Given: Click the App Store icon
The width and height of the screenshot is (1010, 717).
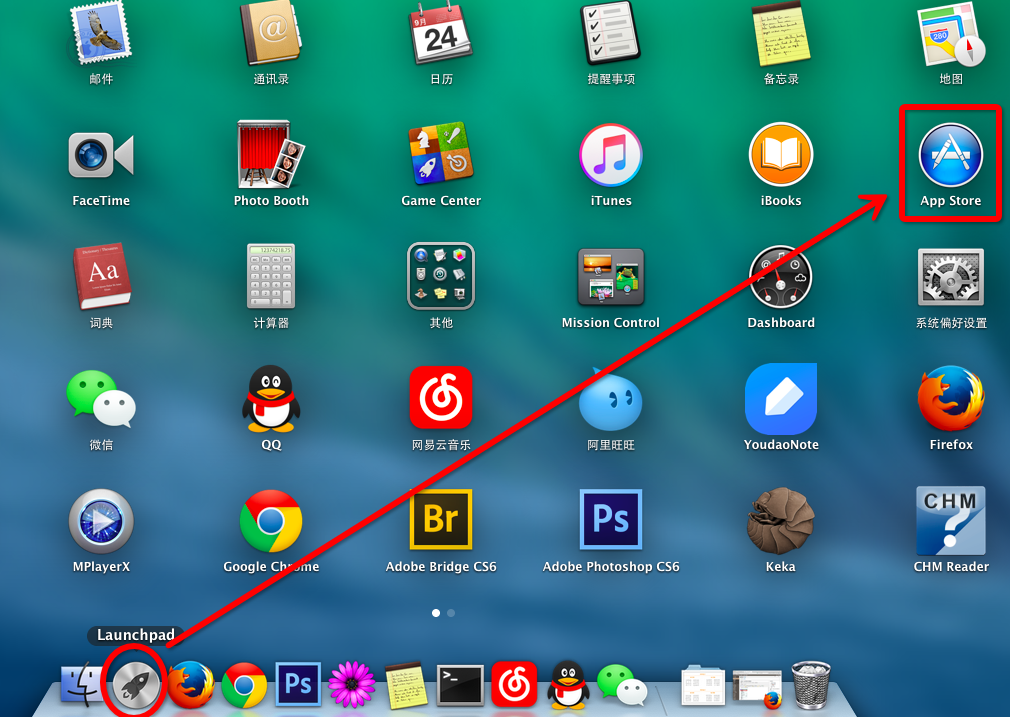Looking at the screenshot, I should [951, 155].
